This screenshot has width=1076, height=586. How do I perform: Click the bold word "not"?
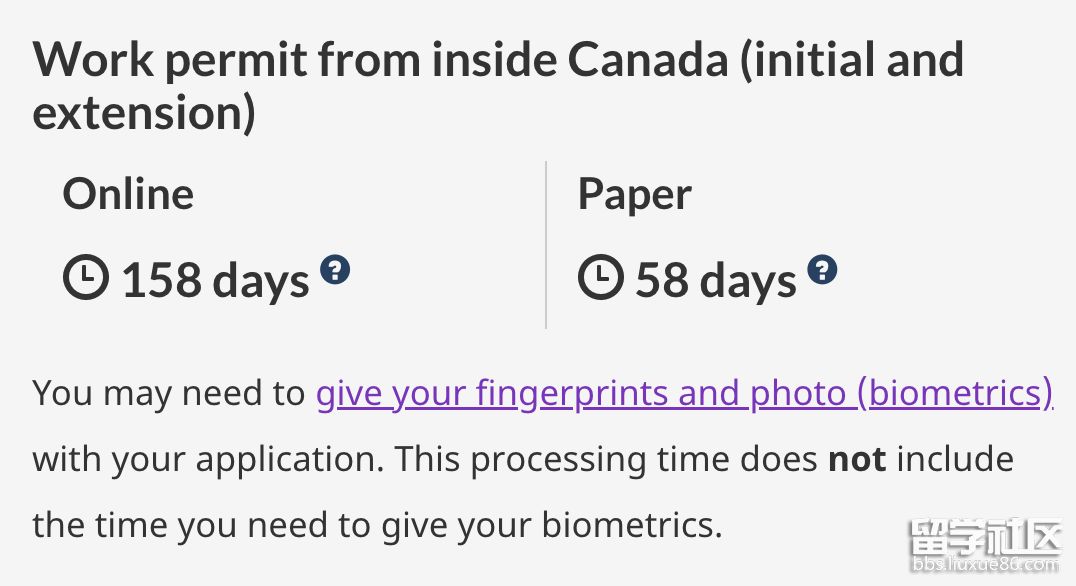pos(857,460)
